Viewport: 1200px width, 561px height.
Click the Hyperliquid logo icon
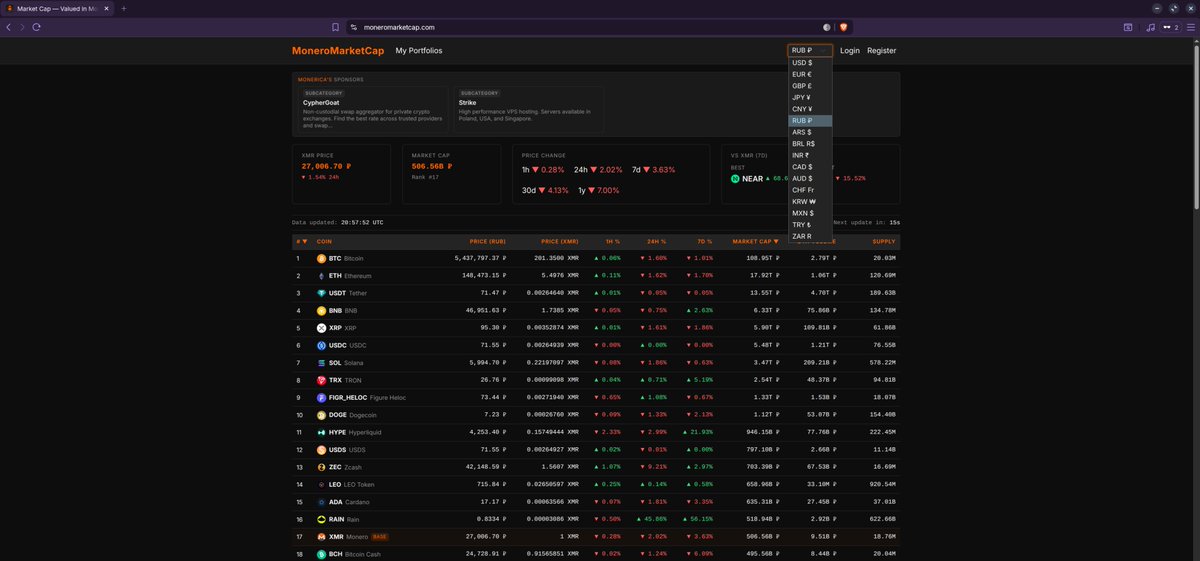[x=321, y=432]
